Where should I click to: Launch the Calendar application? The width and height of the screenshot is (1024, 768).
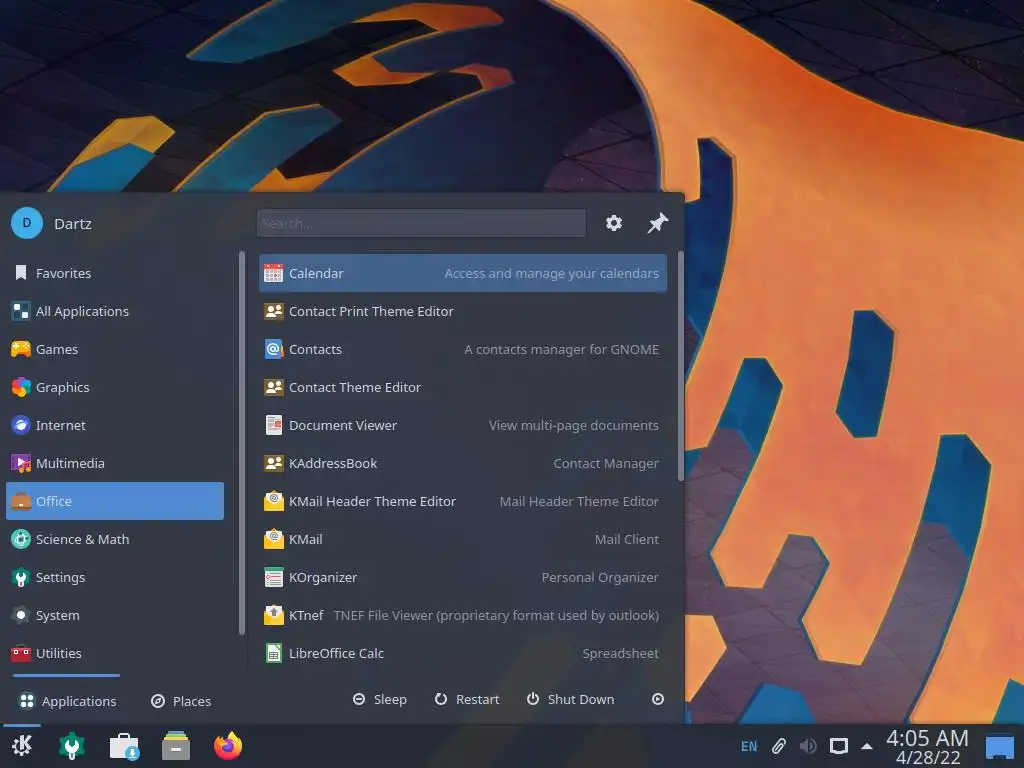tap(463, 273)
